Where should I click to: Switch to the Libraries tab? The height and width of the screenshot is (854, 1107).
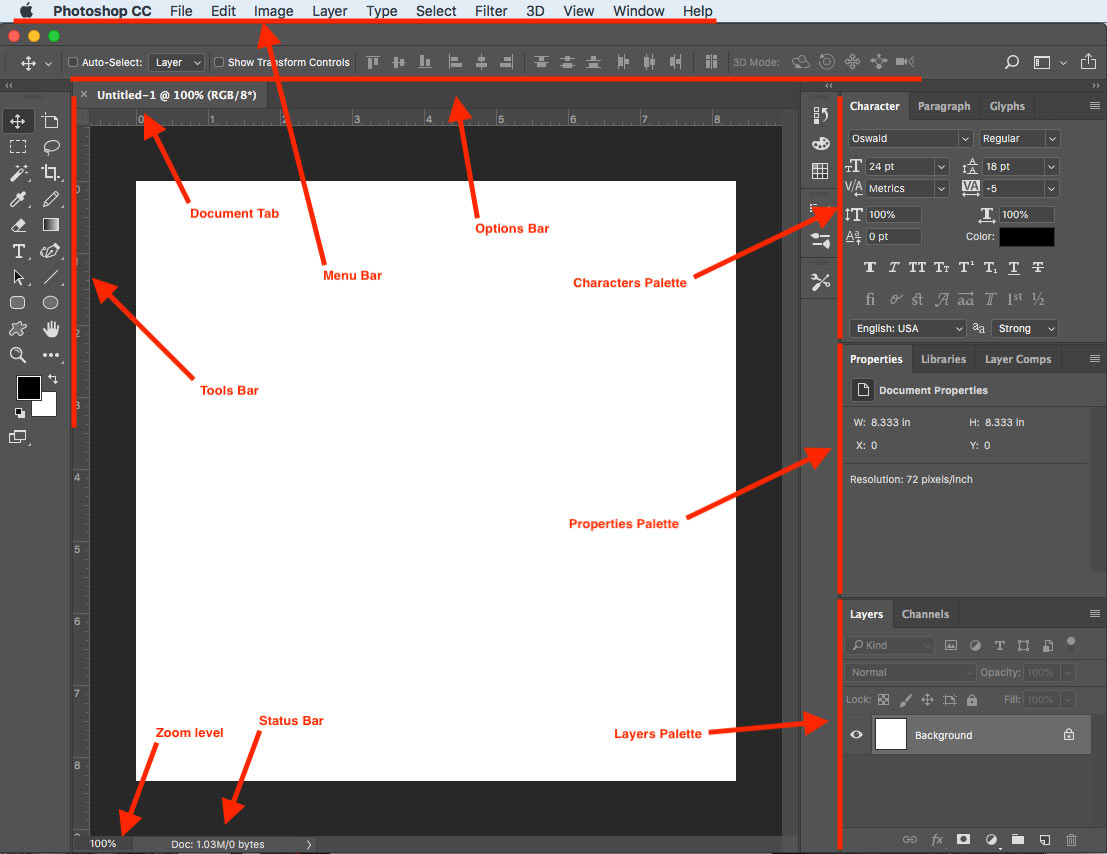pyautogui.click(x=943, y=359)
